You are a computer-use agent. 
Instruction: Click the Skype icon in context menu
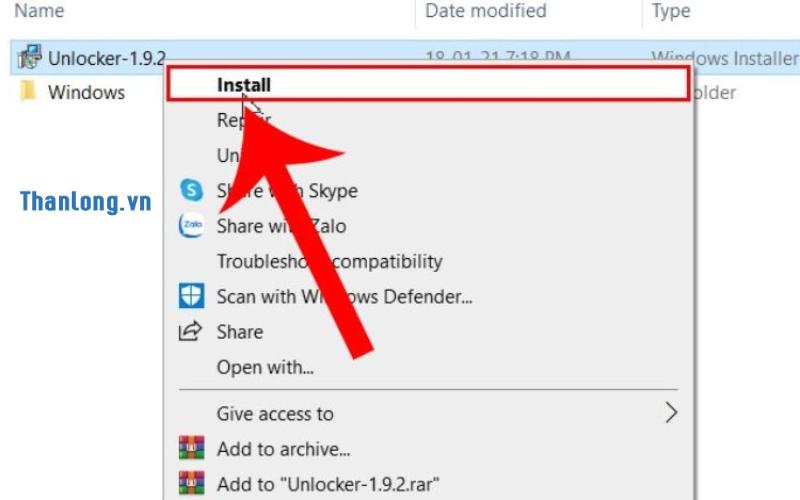(x=190, y=190)
